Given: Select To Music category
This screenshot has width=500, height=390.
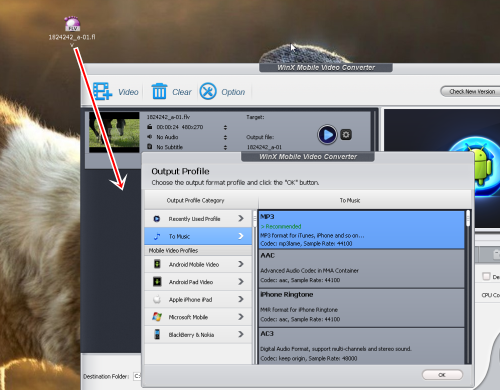Looking at the screenshot, I should 198,236.
